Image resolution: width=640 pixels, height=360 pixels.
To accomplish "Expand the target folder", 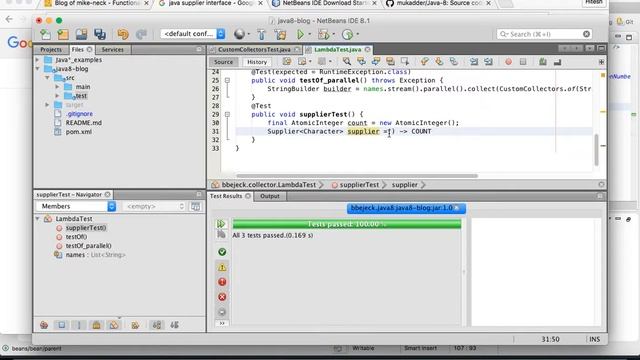I will (x=47, y=105).
